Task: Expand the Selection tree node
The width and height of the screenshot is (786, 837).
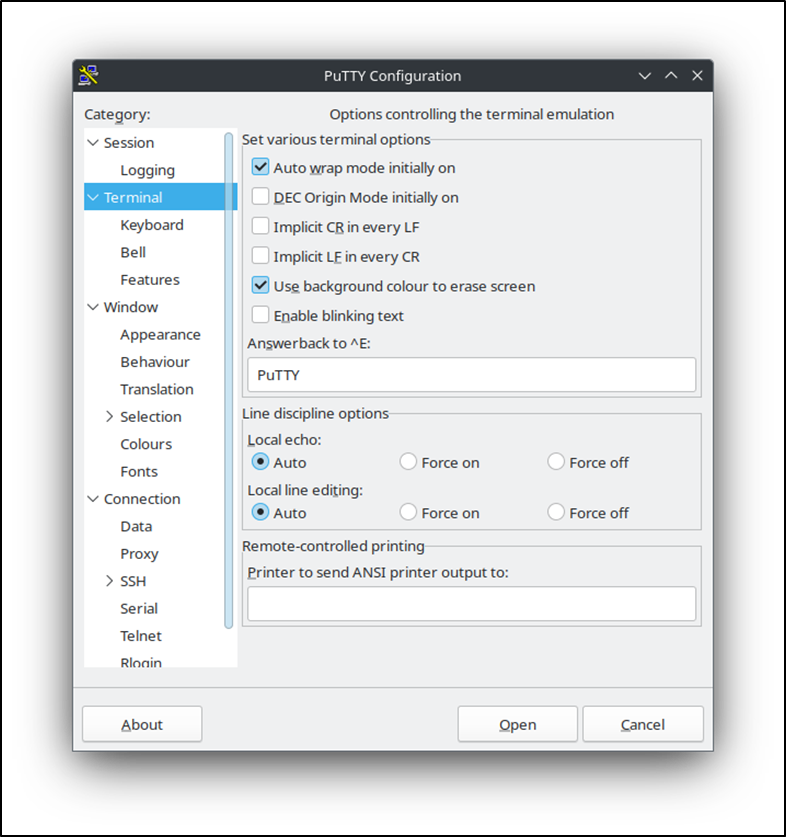Action: click(109, 416)
